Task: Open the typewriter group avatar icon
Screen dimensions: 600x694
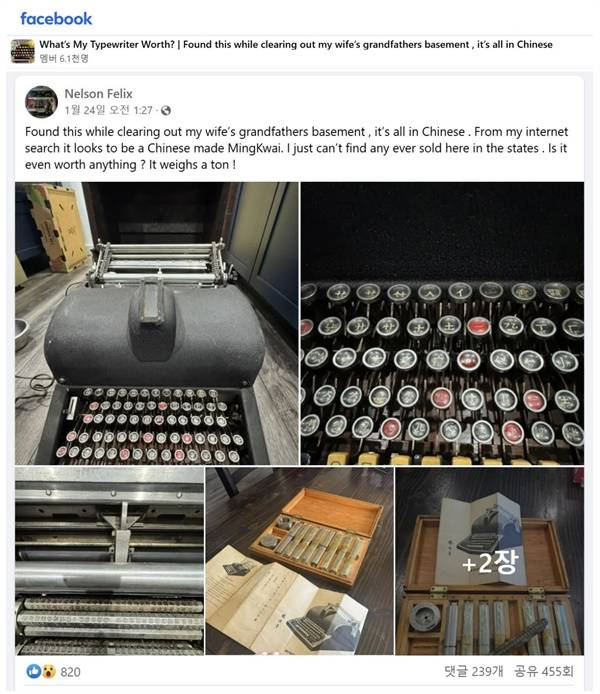Action: 23,51
